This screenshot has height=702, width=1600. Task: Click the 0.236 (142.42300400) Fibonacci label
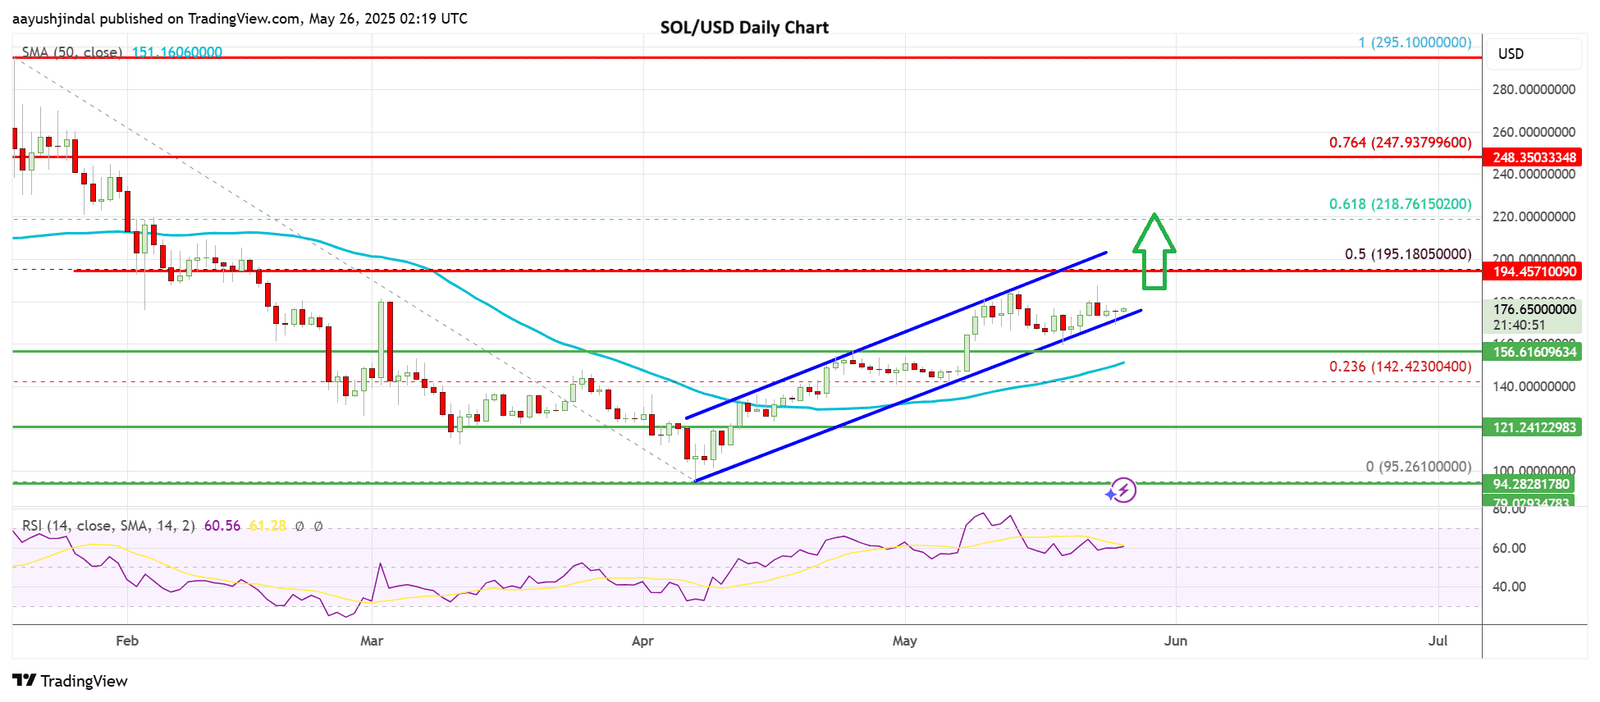[1400, 367]
